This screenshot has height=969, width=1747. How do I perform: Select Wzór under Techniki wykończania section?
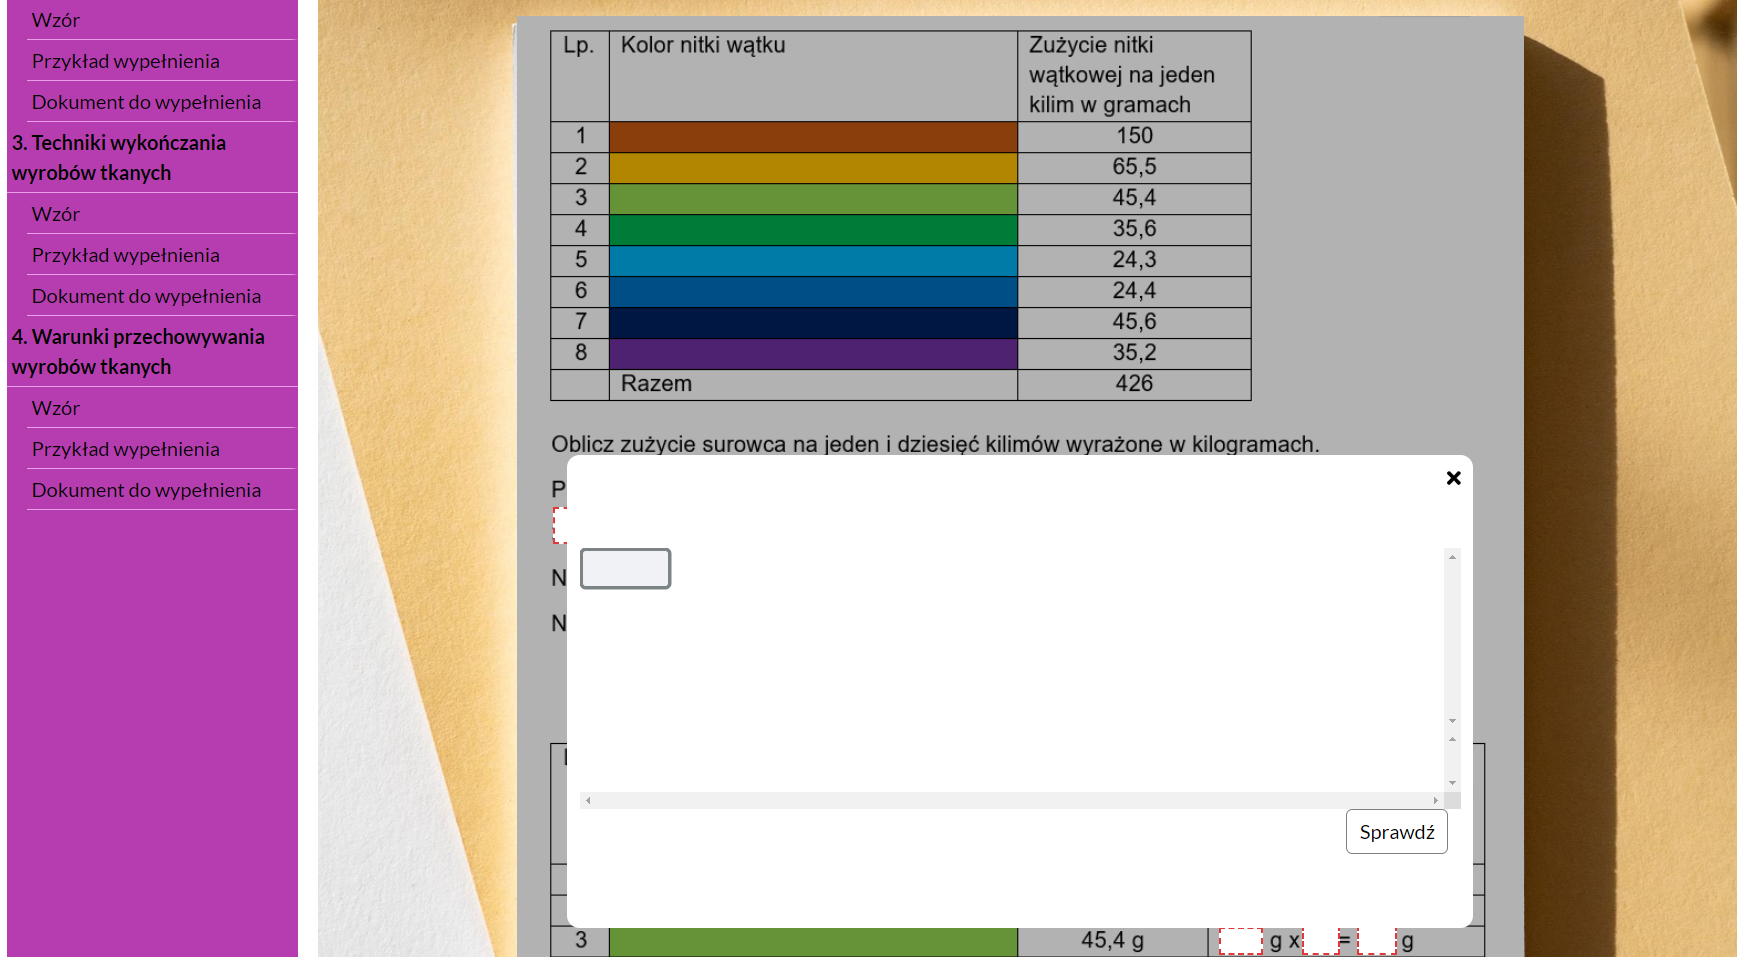(56, 214)
